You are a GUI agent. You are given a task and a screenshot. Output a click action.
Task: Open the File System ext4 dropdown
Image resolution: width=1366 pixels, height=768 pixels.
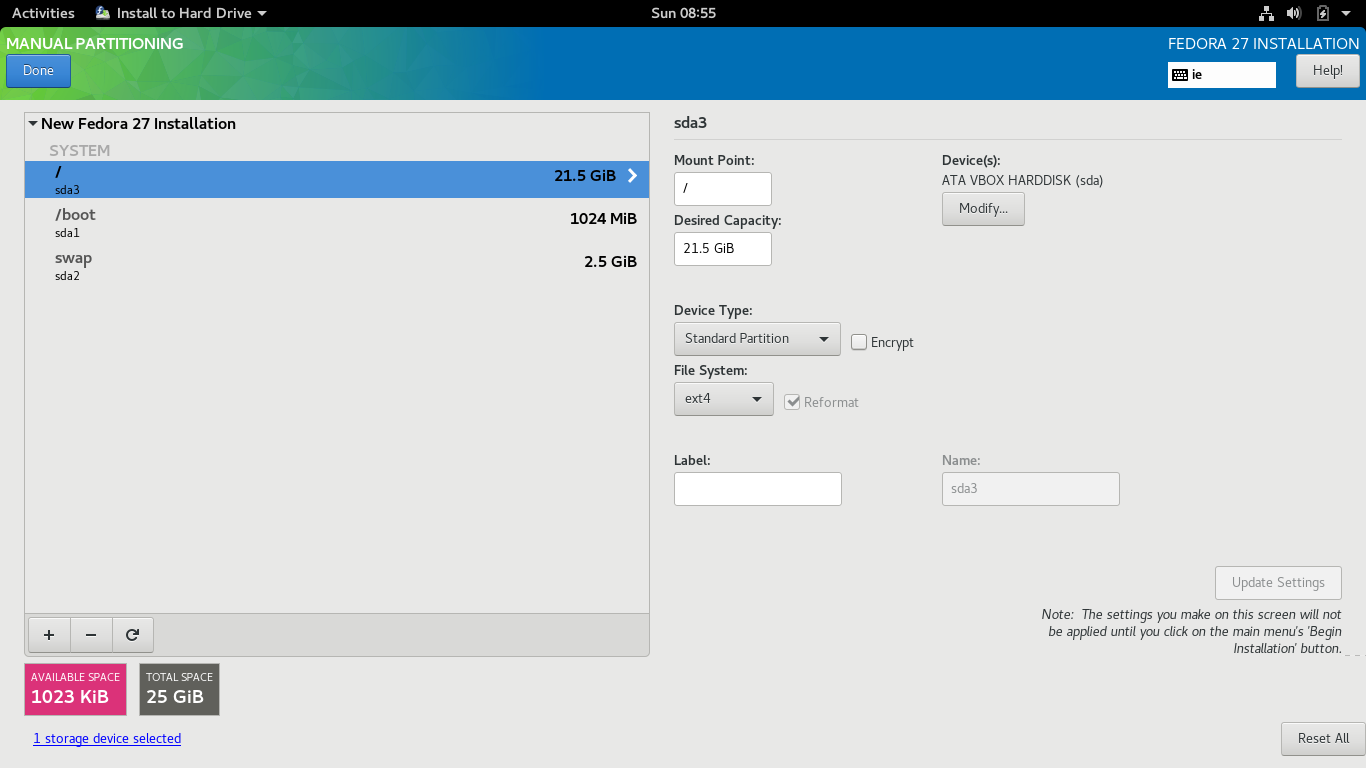click(x=723, y=399)
